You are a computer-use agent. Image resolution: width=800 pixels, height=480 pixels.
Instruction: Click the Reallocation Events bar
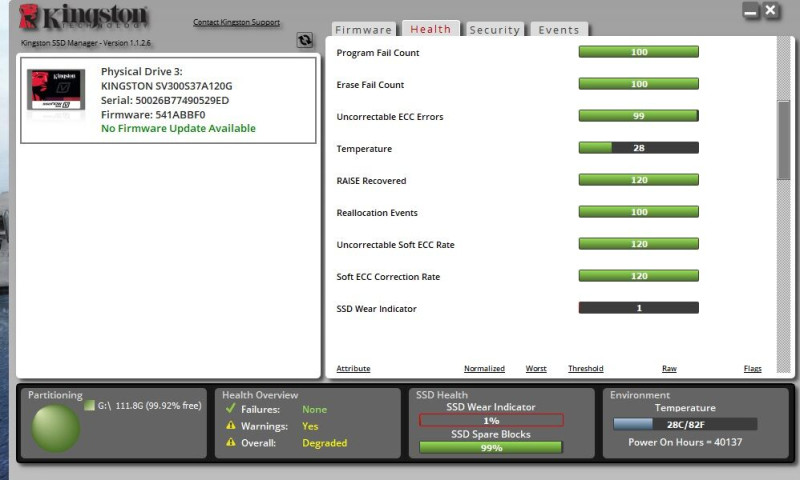[x=639, y=212]
